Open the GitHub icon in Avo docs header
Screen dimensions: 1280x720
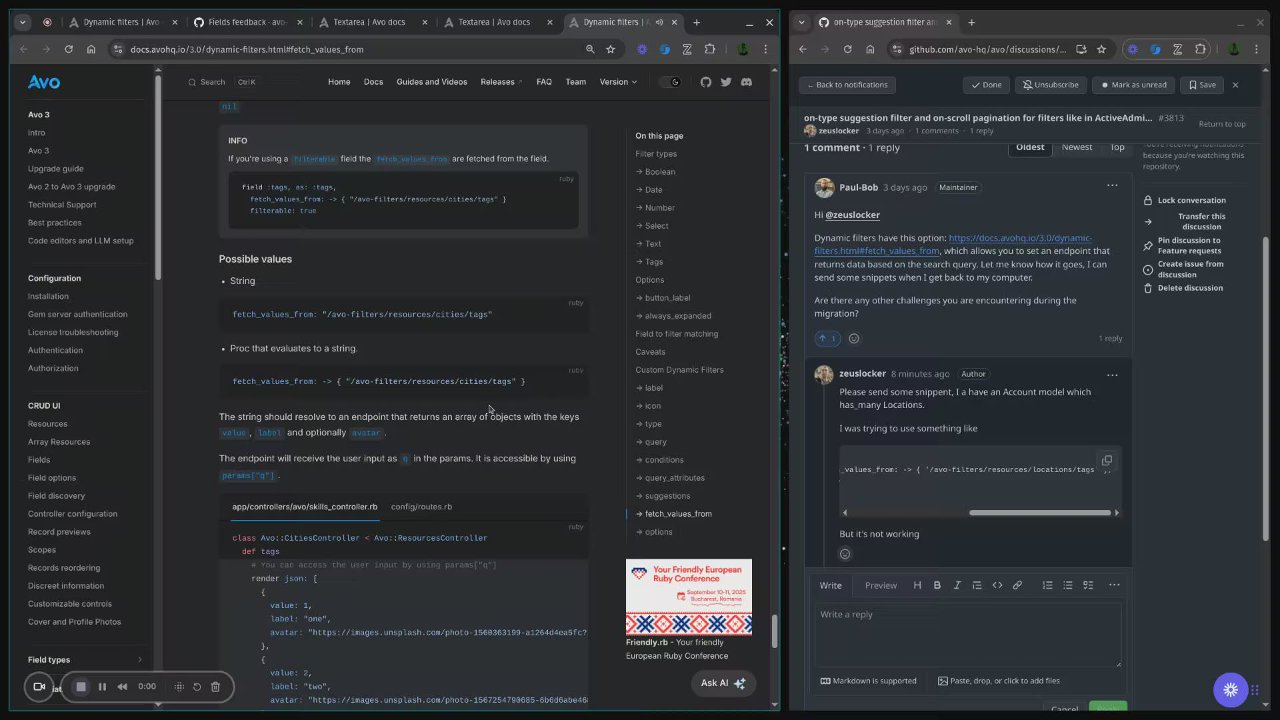(x=706, y=82)
